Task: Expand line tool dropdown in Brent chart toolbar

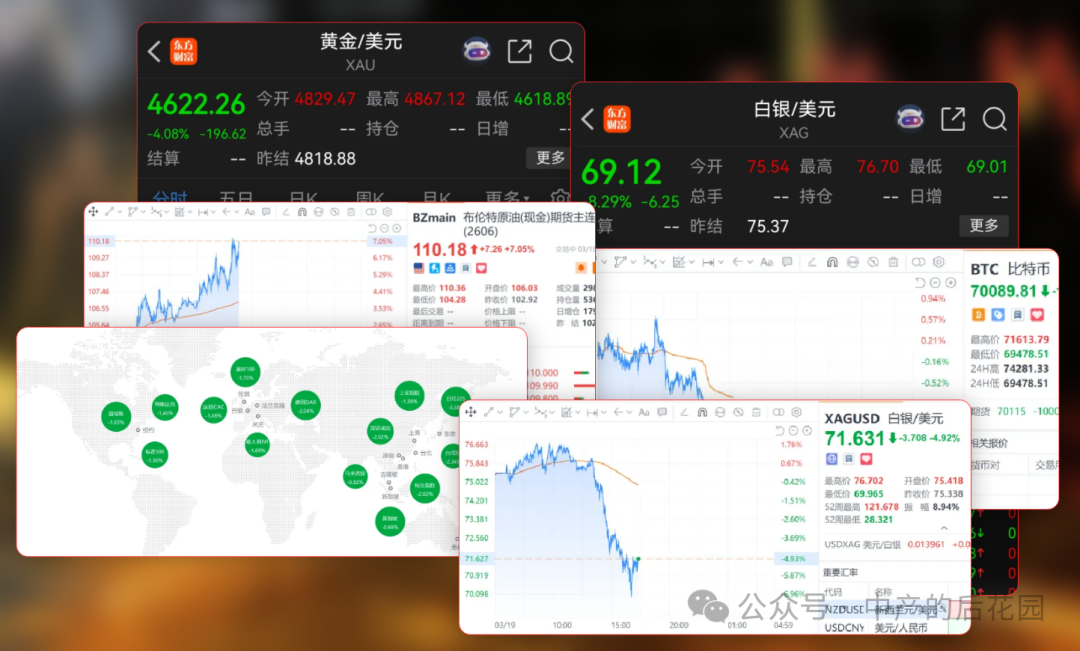Action: click(x=120, y=211)
